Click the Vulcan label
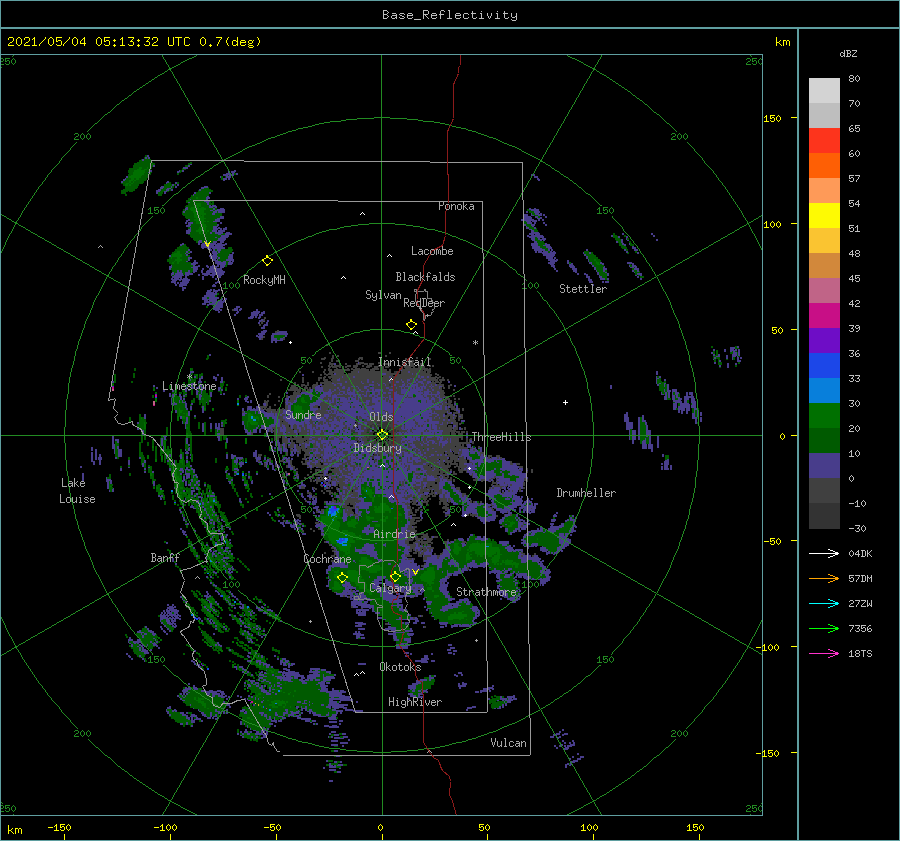The width and height of the screenshot is (900, 841). pyautogui.click(x=508, y=743)
